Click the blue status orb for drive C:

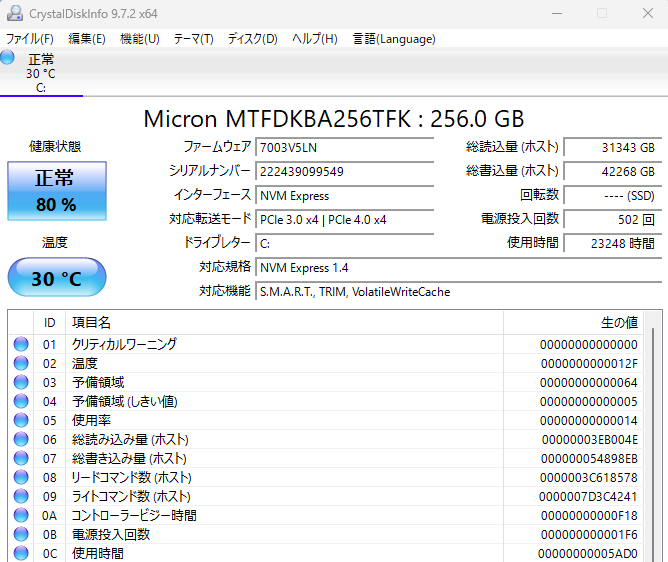8,58
